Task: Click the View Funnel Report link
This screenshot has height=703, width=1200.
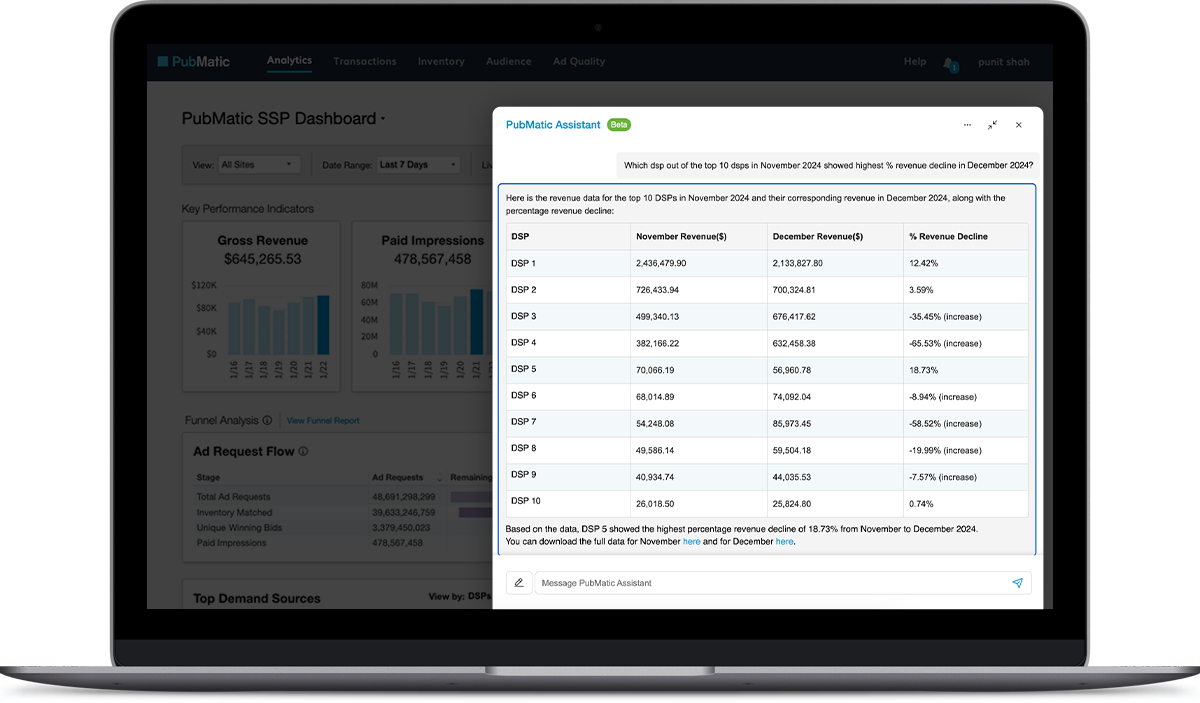Action: [323, 421]
